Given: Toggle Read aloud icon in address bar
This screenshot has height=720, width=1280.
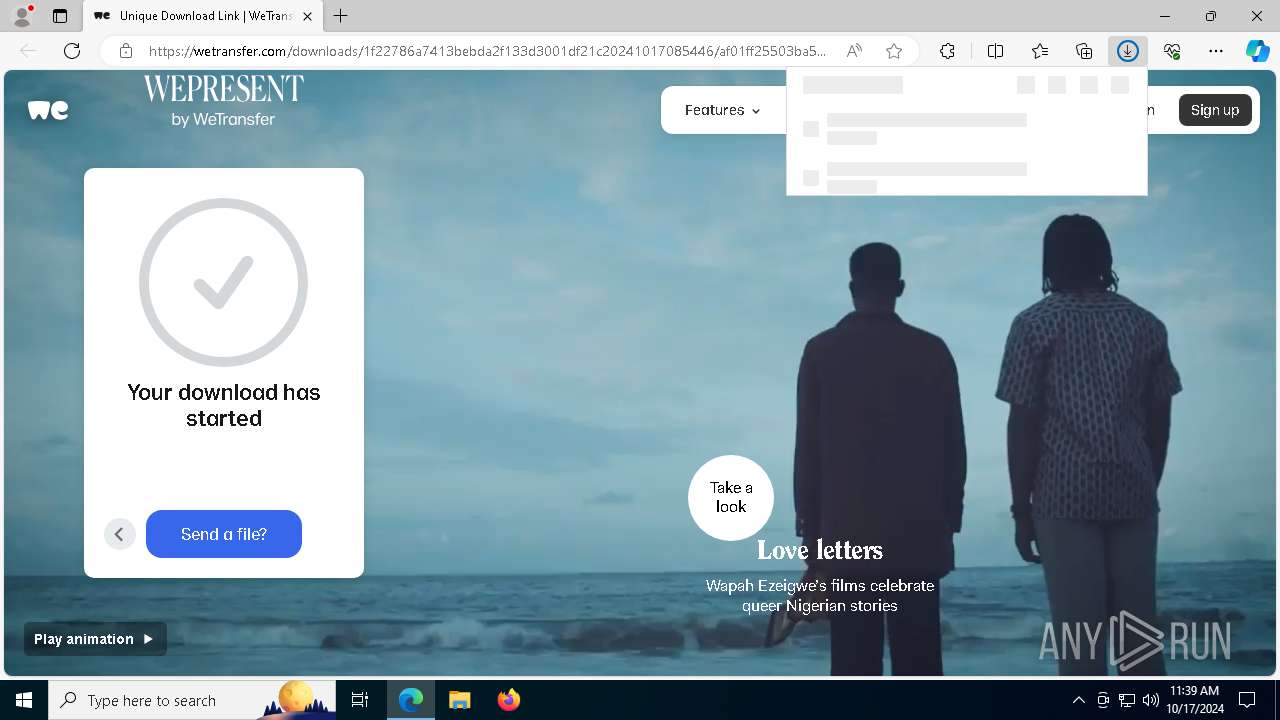Looking at the screenshot, I should (x=854, y=51).
